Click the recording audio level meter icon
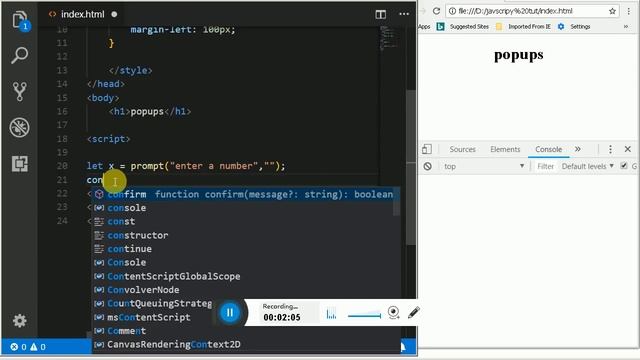Viewport: 640px width, 360px height. (331, 313)
